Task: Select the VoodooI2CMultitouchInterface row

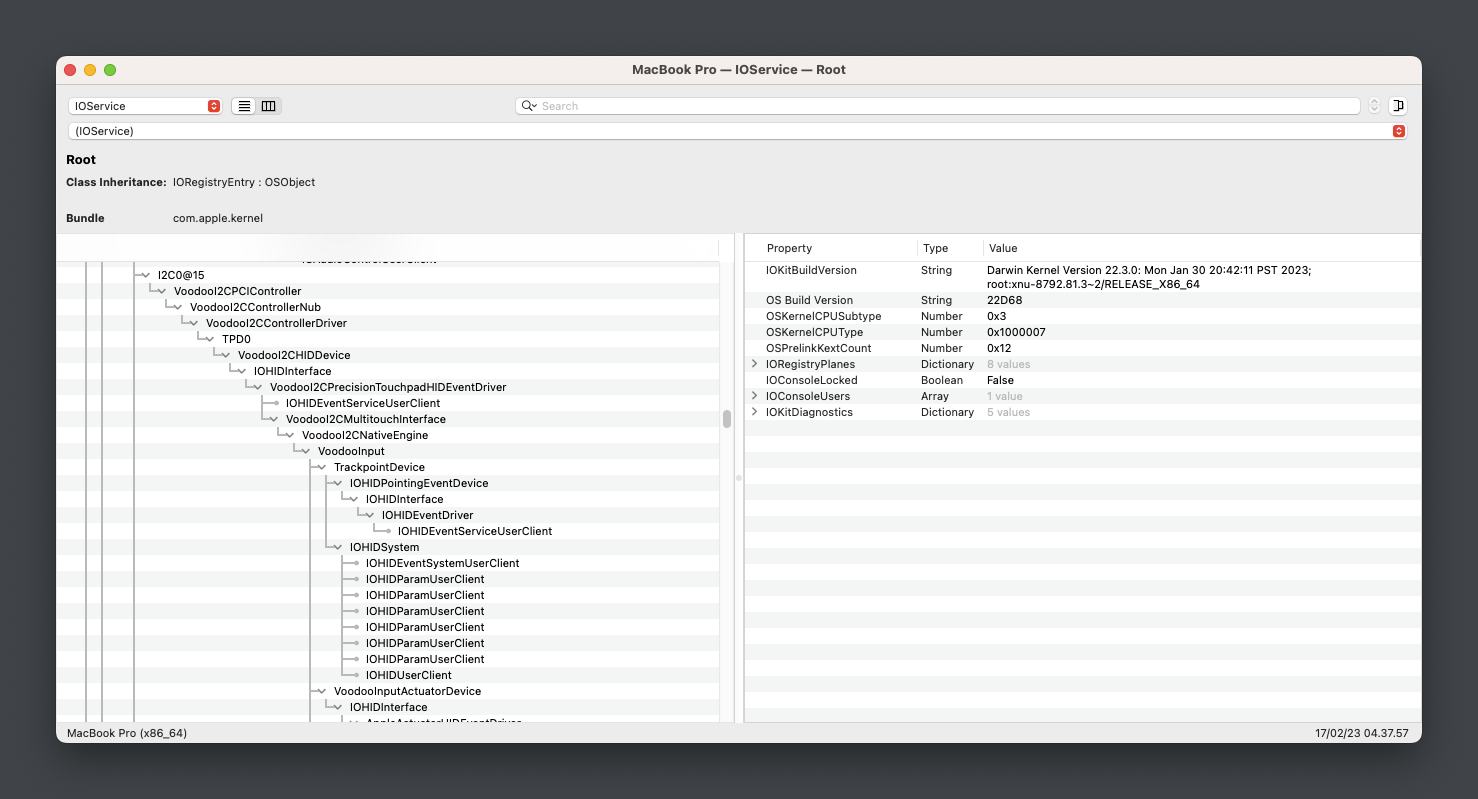Action: coord(388,419)
